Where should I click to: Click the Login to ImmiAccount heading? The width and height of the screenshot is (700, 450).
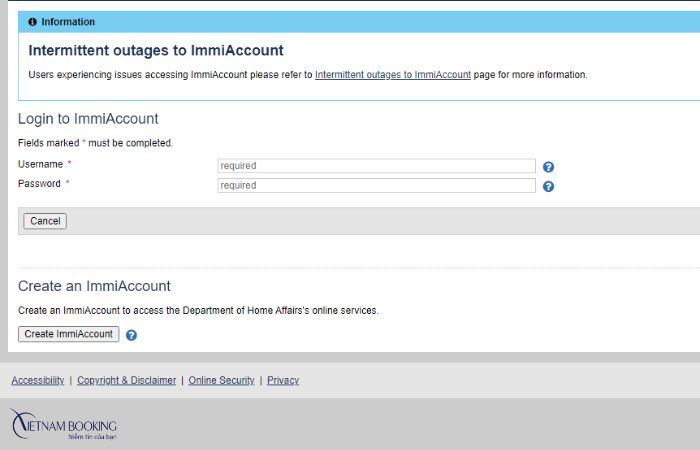point(88,119)
